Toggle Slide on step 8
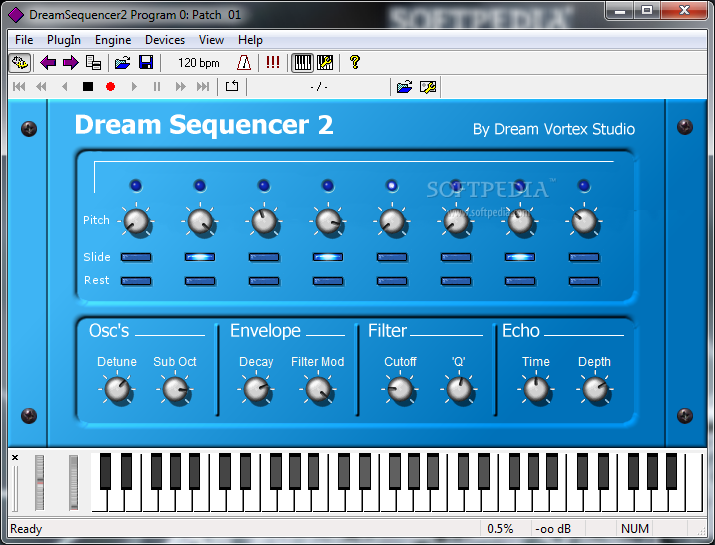 click(584, 257)
